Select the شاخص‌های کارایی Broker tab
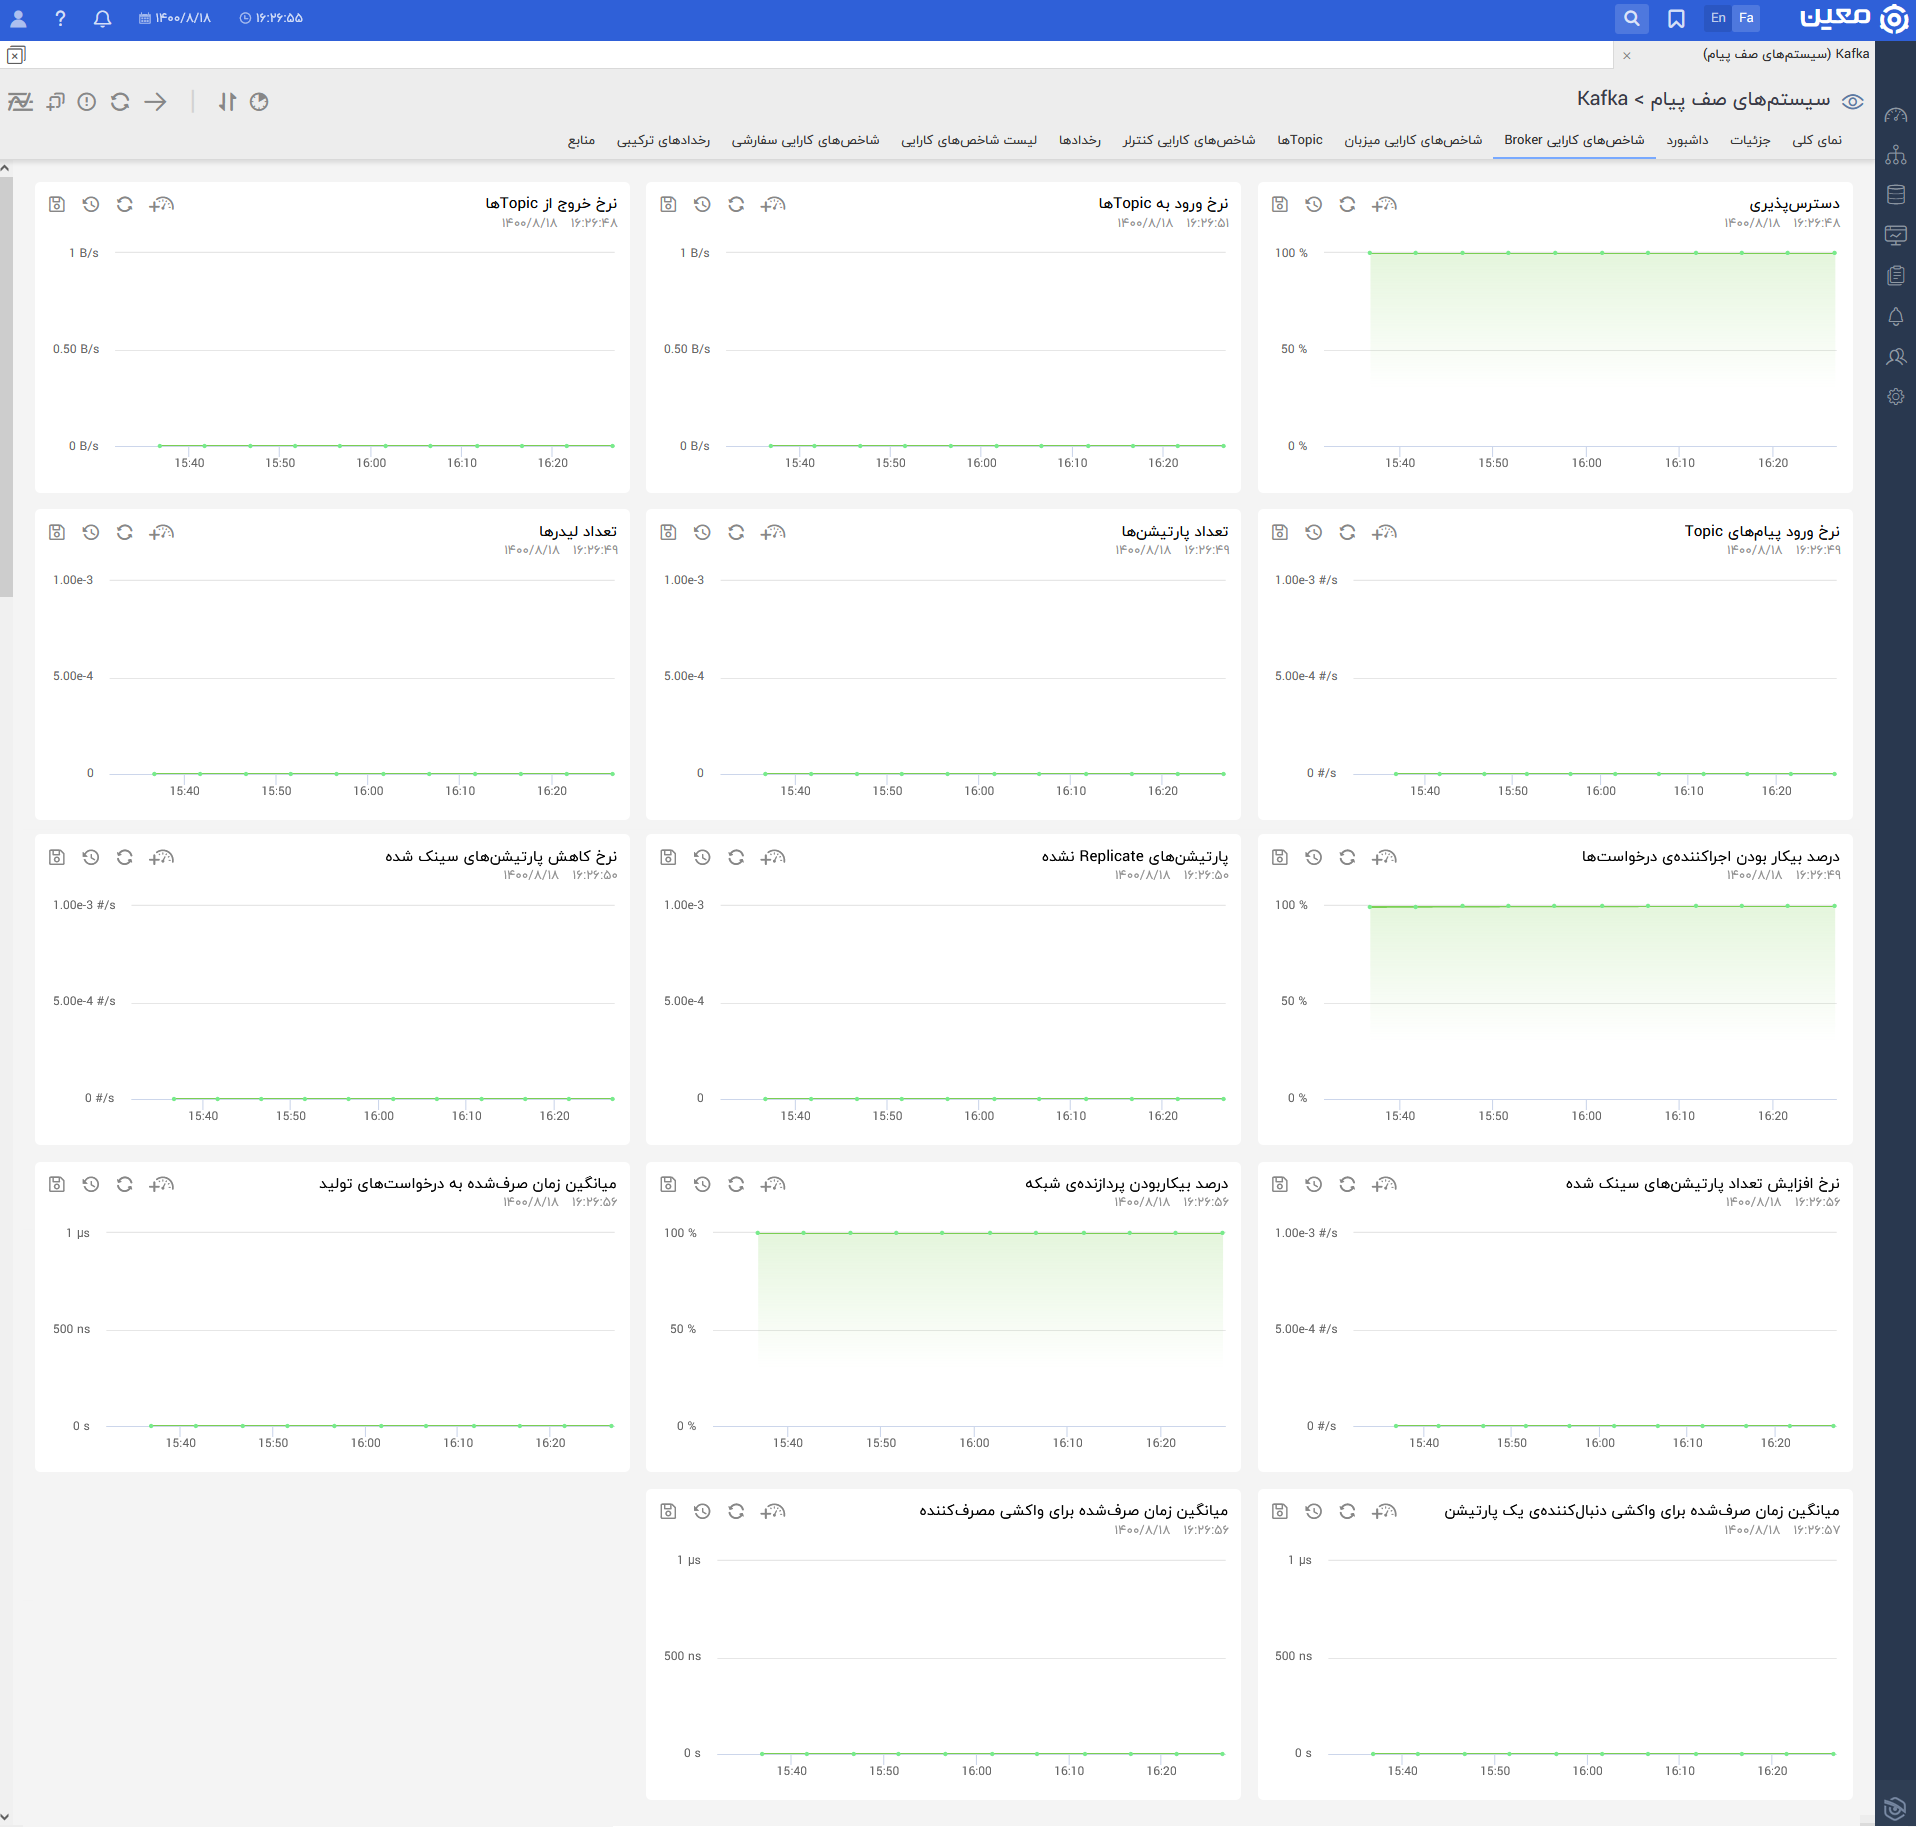1917x1827 pixels. point(1574,140)
